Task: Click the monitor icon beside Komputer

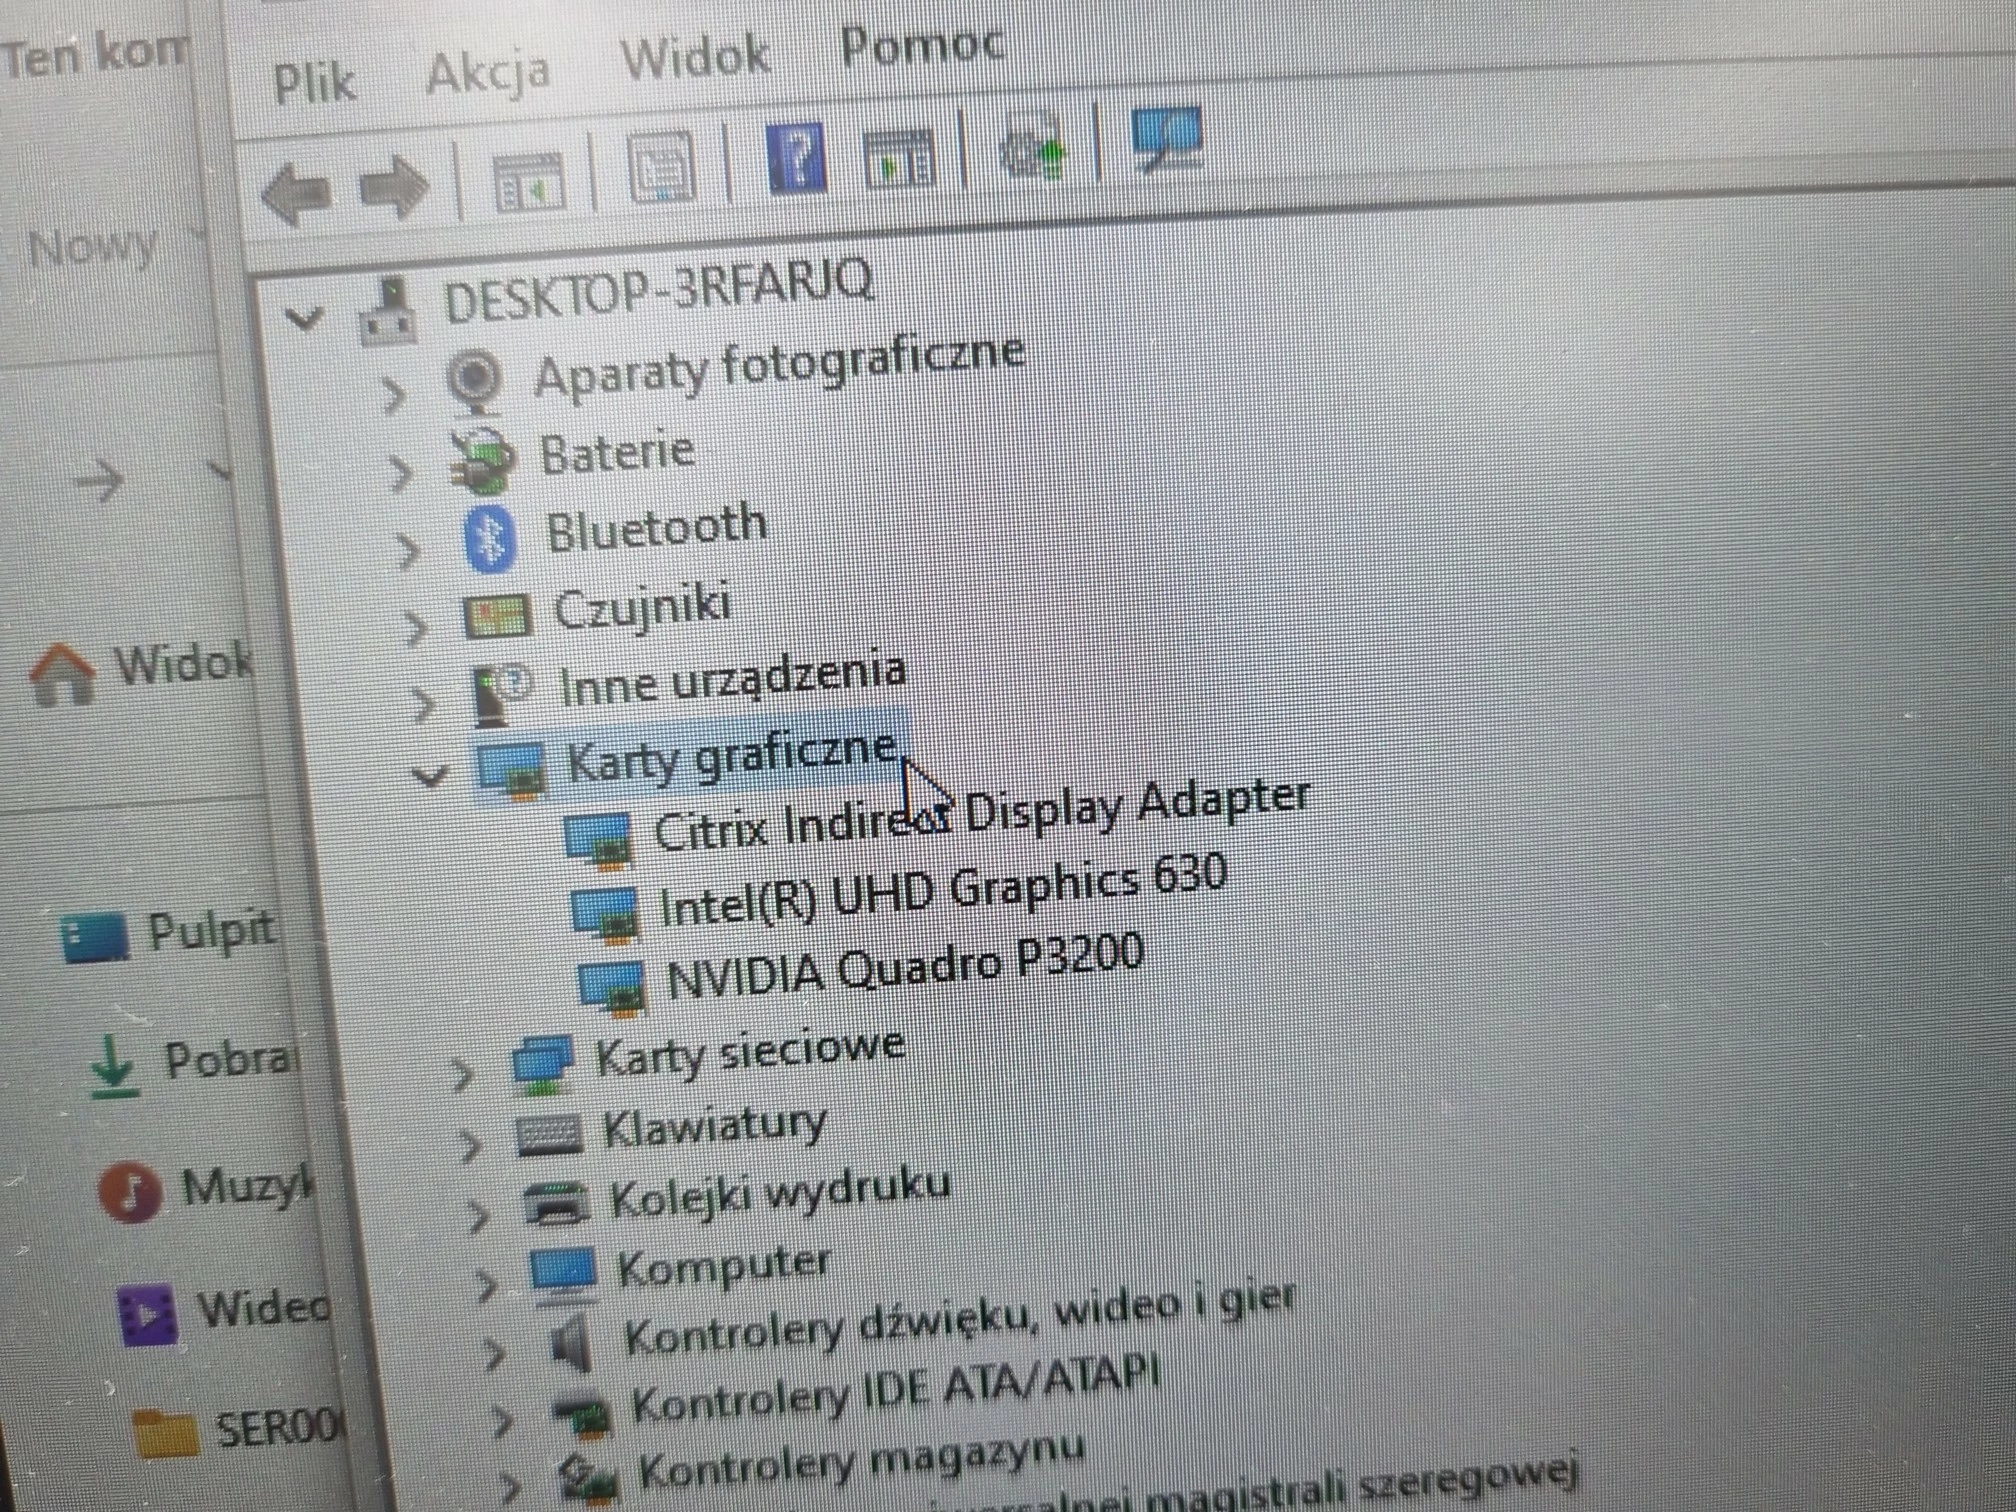Action: tap(564, 1274)
